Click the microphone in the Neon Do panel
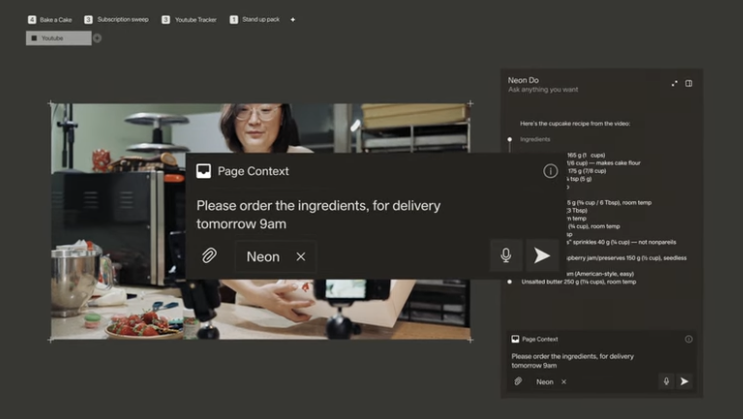Screen dimensions: 743x419 pos(666,381)
